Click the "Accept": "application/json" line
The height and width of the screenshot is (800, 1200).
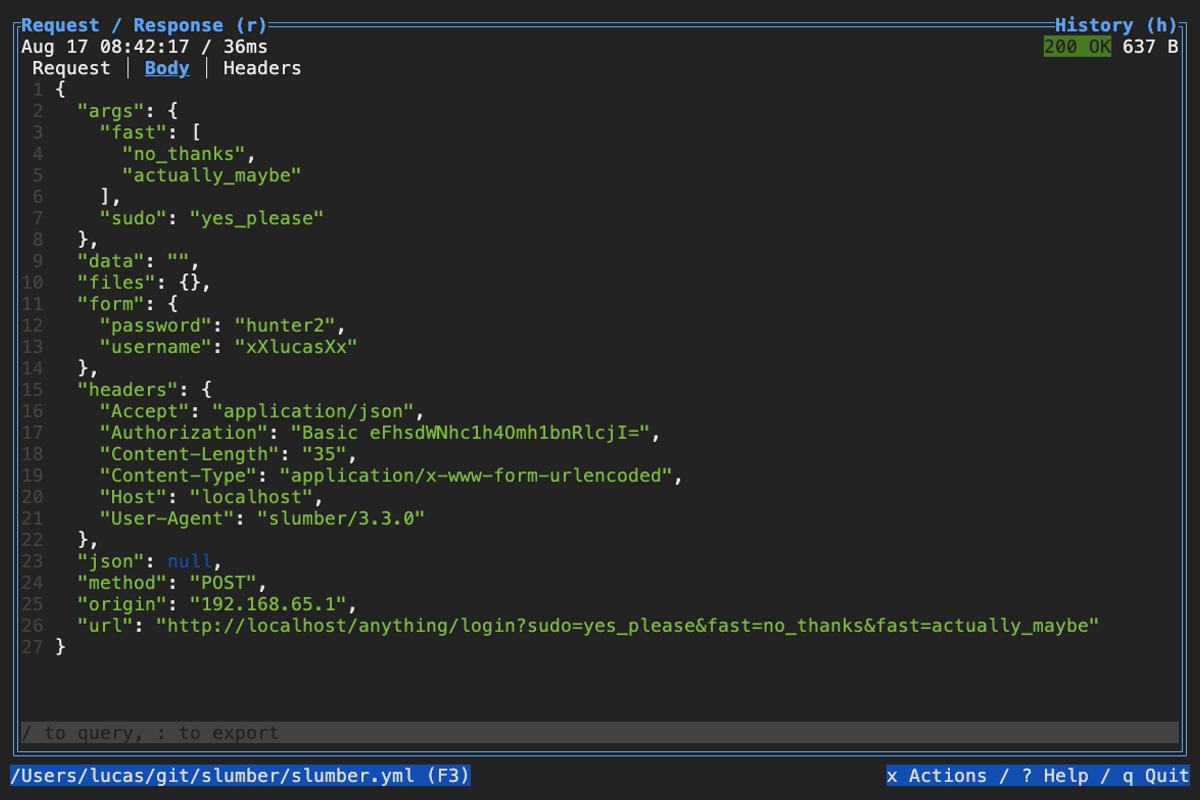tap(262, 411)
